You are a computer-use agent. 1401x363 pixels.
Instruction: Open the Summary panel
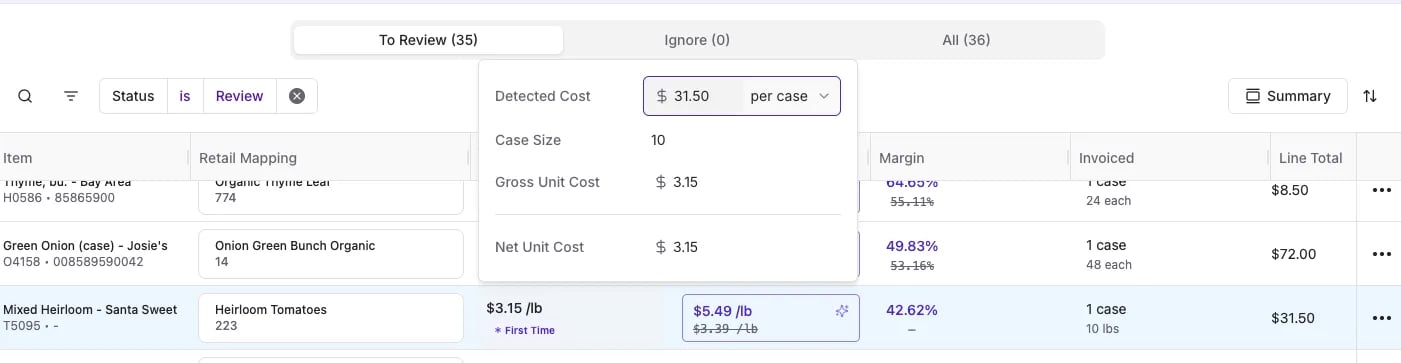pyautogui.click(x=1288, y=96)
